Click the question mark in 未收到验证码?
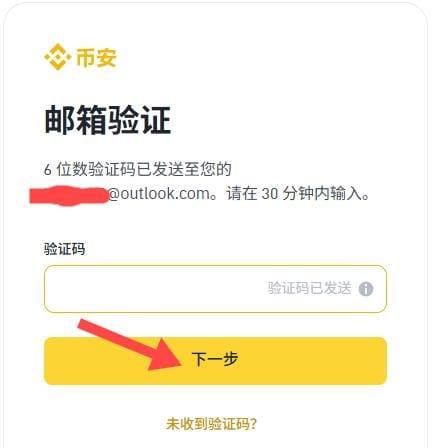This screenshot has height=448, width=432. (x=253, y=424)
